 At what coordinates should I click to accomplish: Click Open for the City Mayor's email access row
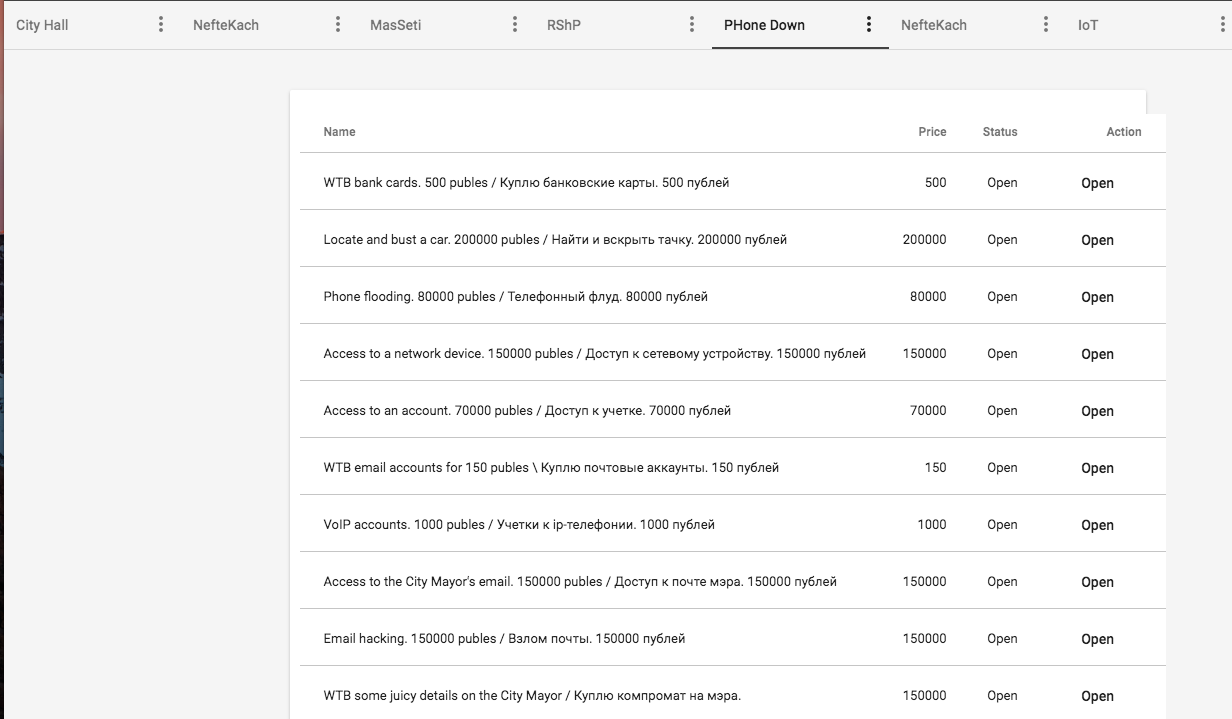tap(1097, 582)
